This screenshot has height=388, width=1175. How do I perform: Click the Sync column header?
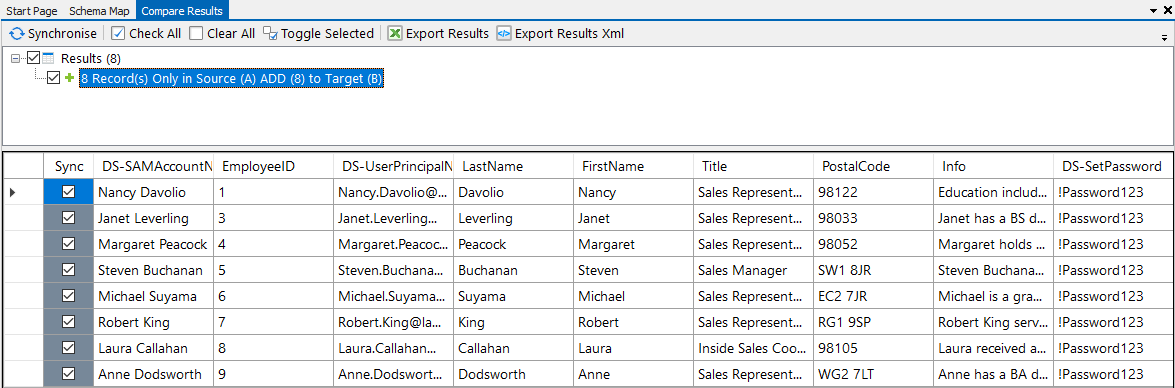click(x=69, y=166)
